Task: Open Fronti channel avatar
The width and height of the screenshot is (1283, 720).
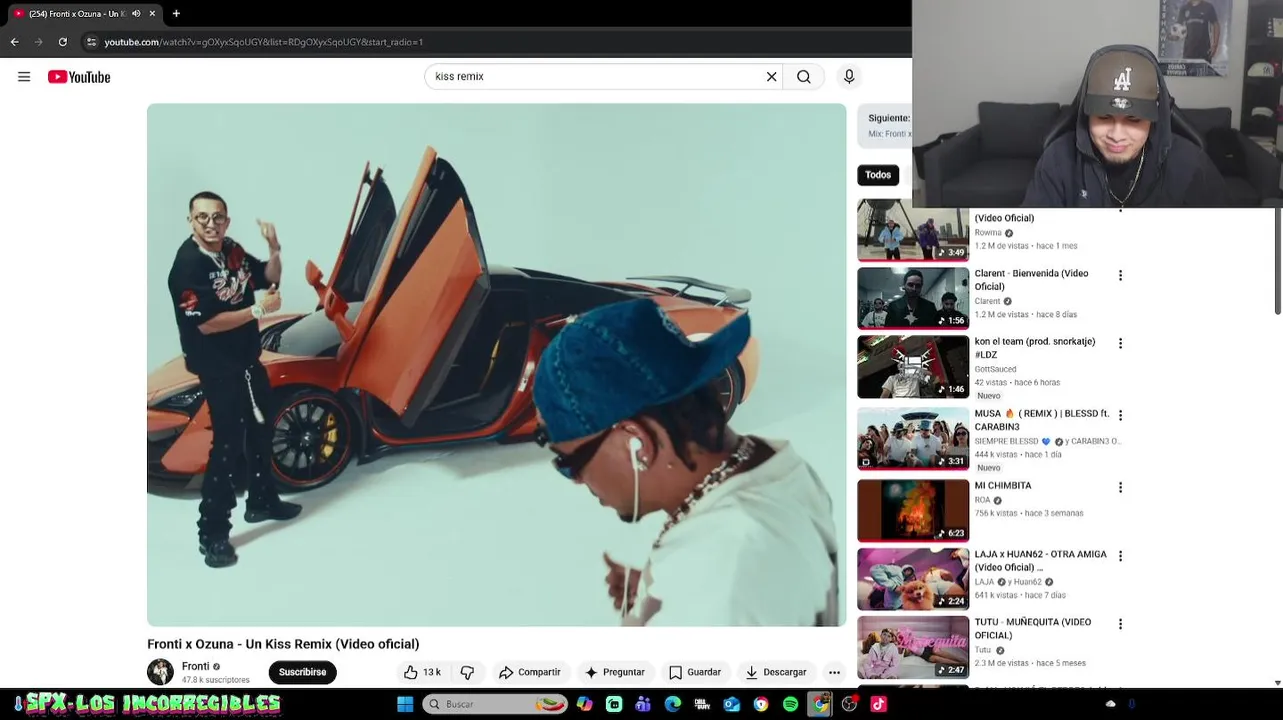Action: [160, 672]
